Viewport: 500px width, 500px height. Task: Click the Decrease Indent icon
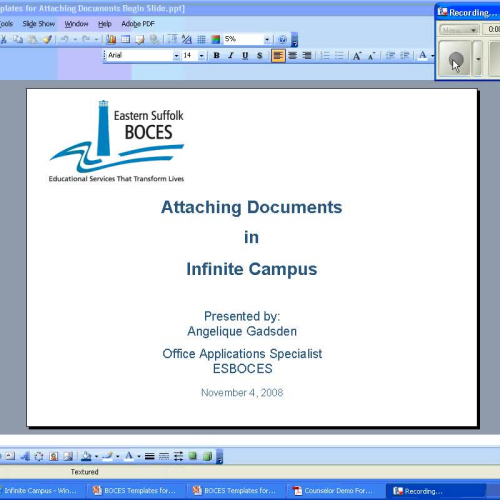390,55
